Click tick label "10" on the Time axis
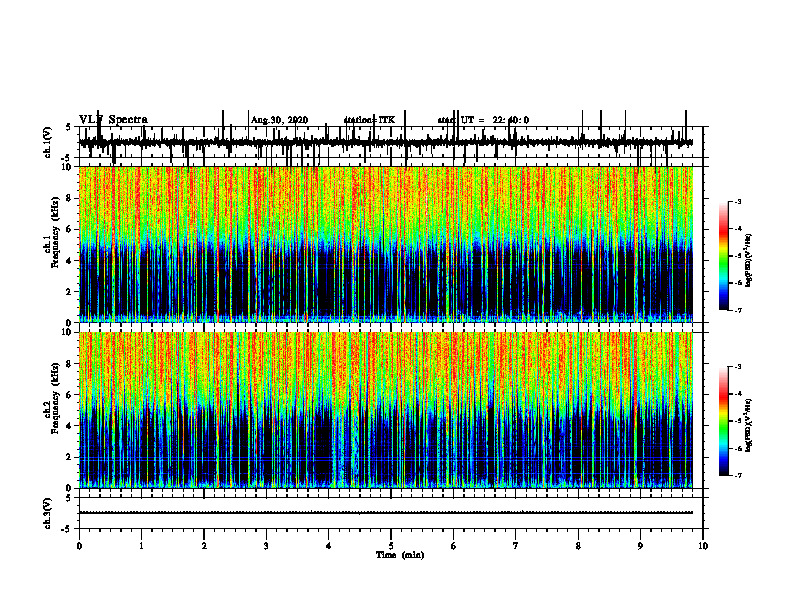This screenshot has width=792, height=612. pos(703,546)
